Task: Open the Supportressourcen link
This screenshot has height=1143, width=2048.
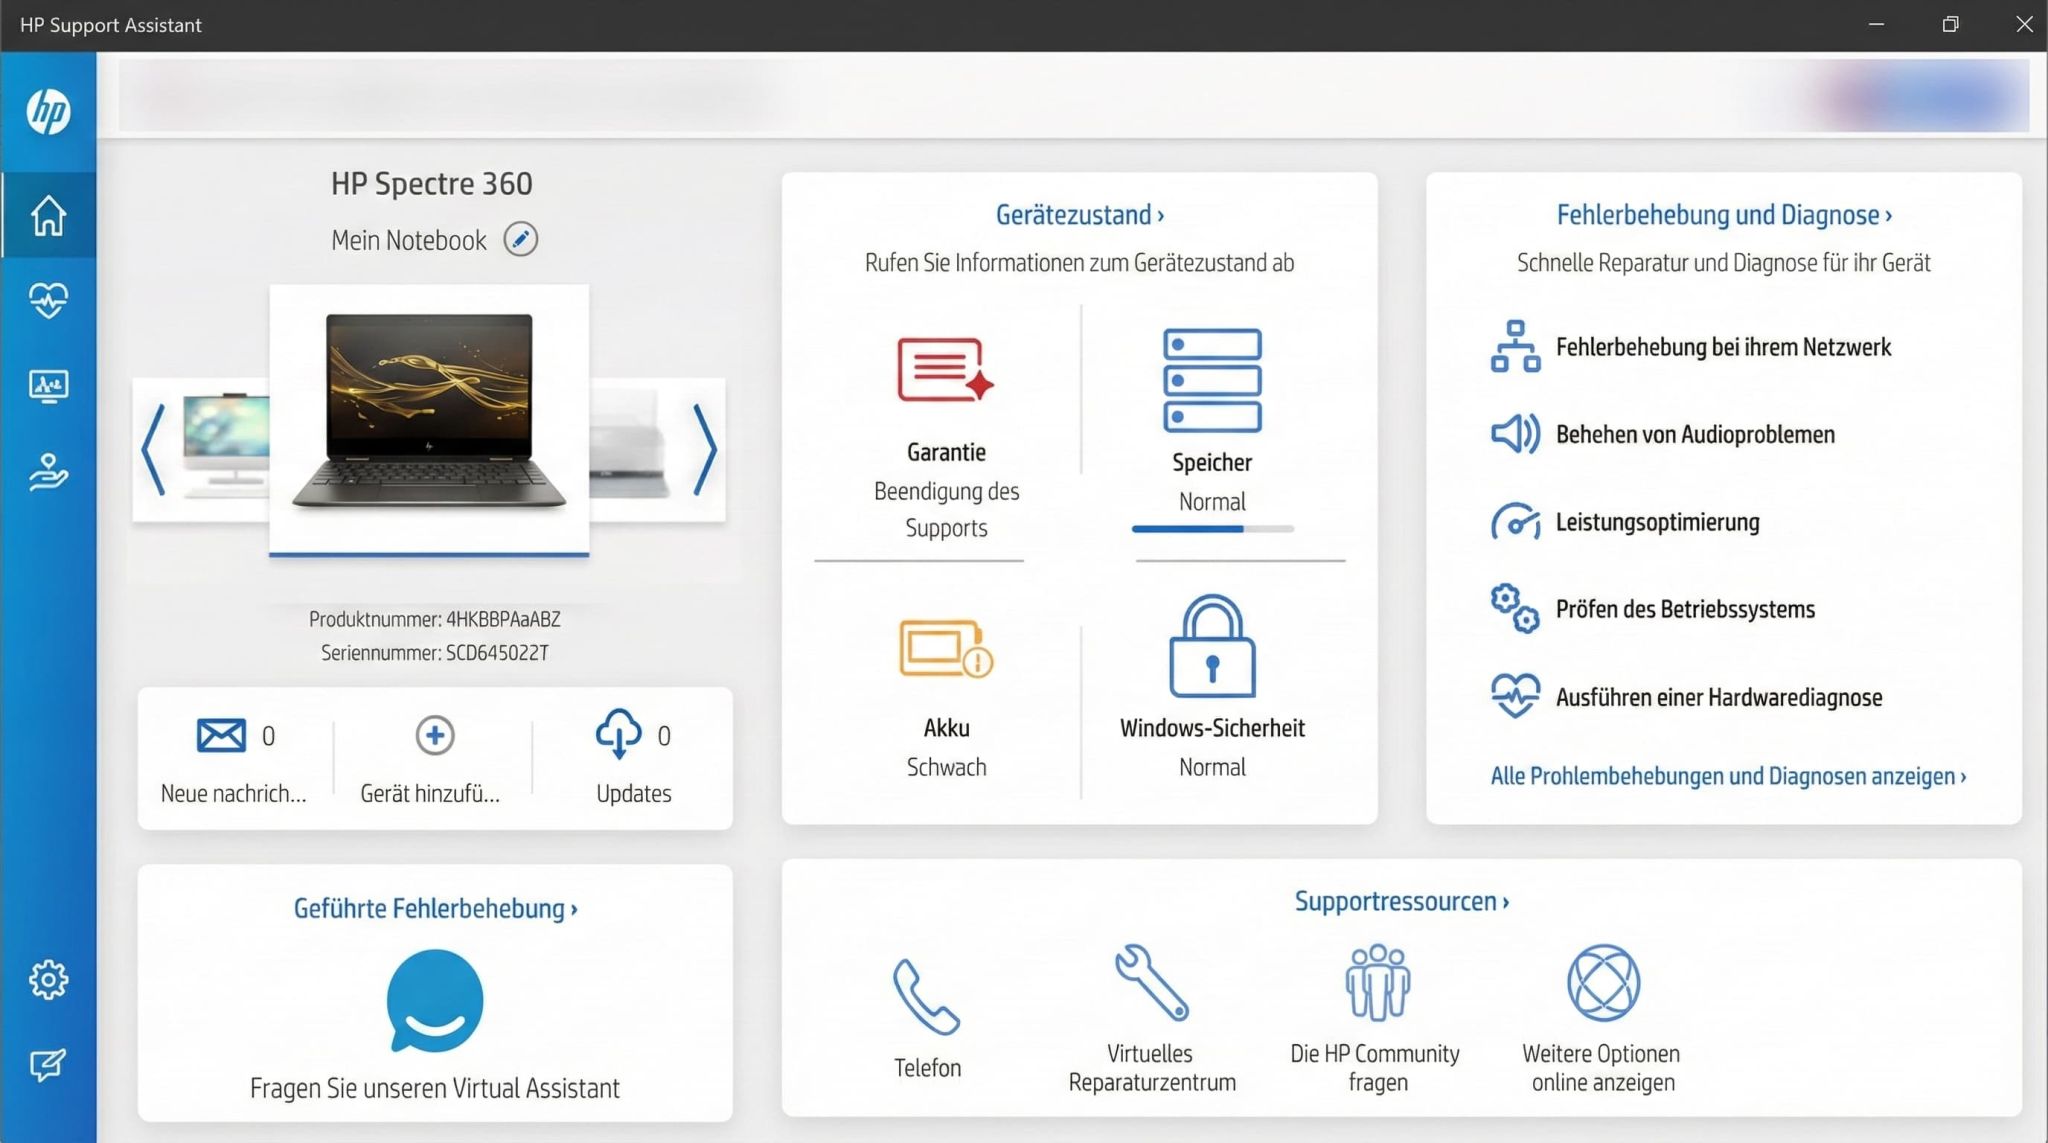Action: pos(1401,901)
